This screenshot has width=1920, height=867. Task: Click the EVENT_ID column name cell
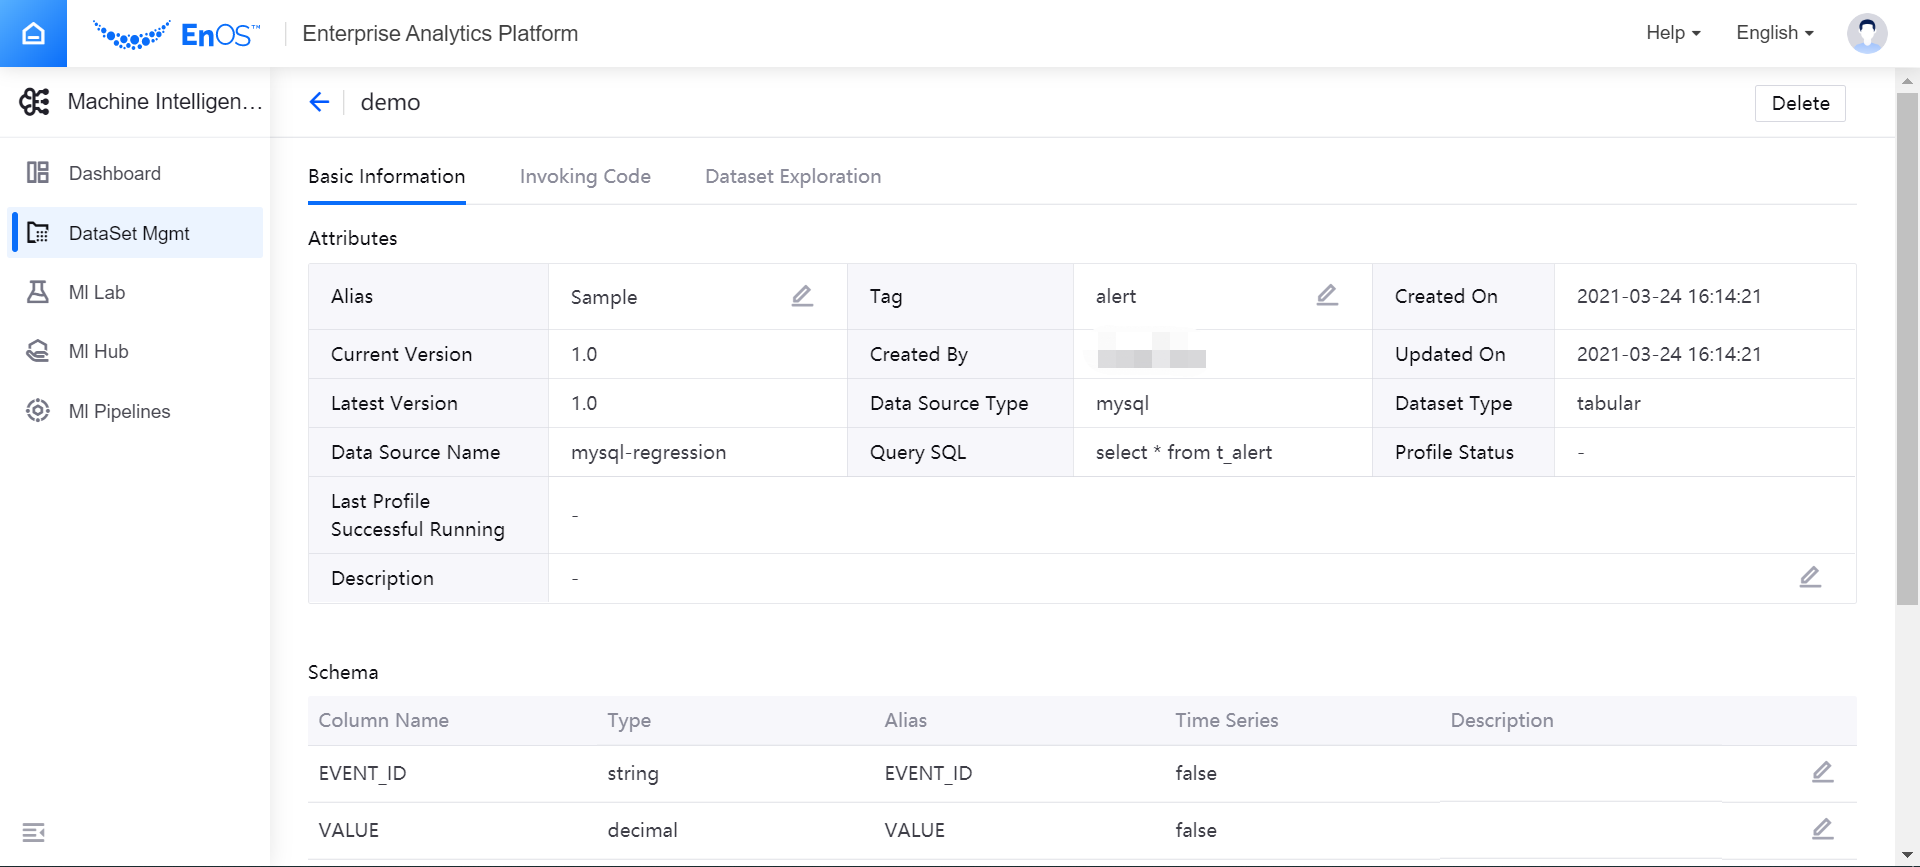click(x=362, y=773)
